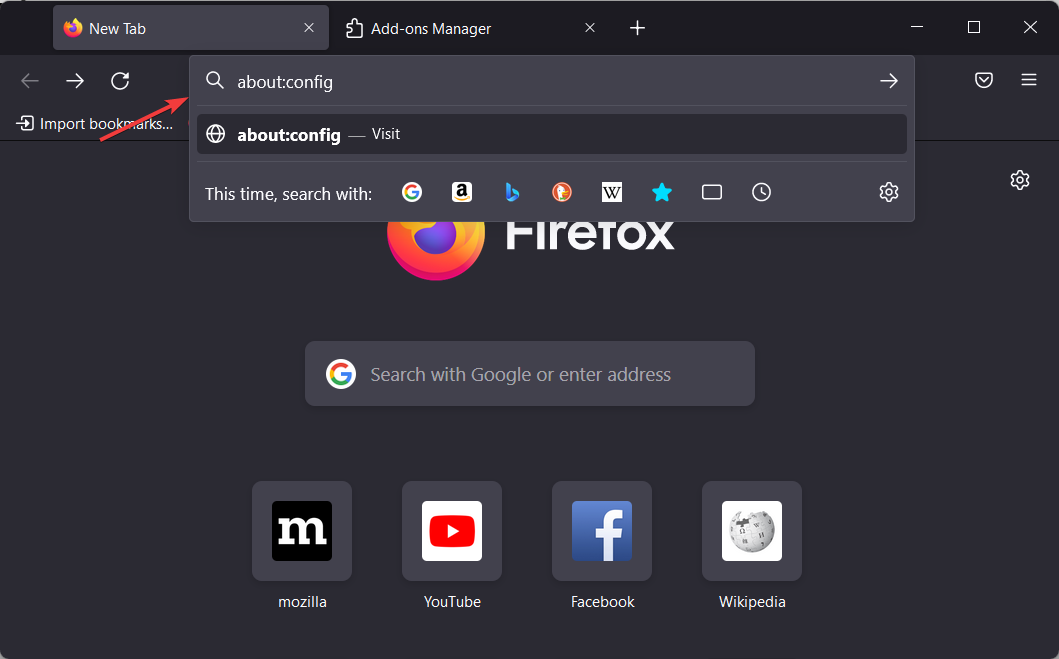Search this time with DuckDuckGo
This screenshot has height=659, width=1059.
pos(562,192)
